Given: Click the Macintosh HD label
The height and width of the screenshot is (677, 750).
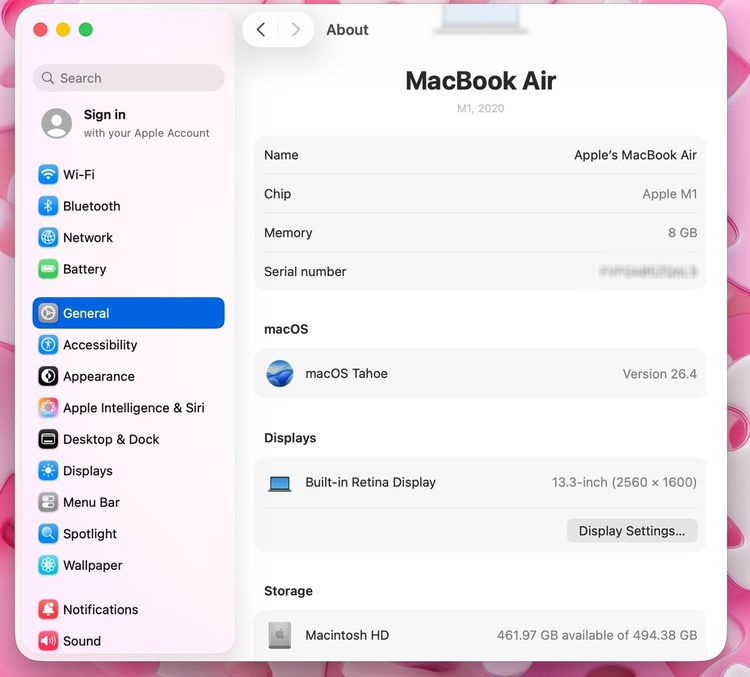Looking at the screenshot, I should click(x=347, y=635).
